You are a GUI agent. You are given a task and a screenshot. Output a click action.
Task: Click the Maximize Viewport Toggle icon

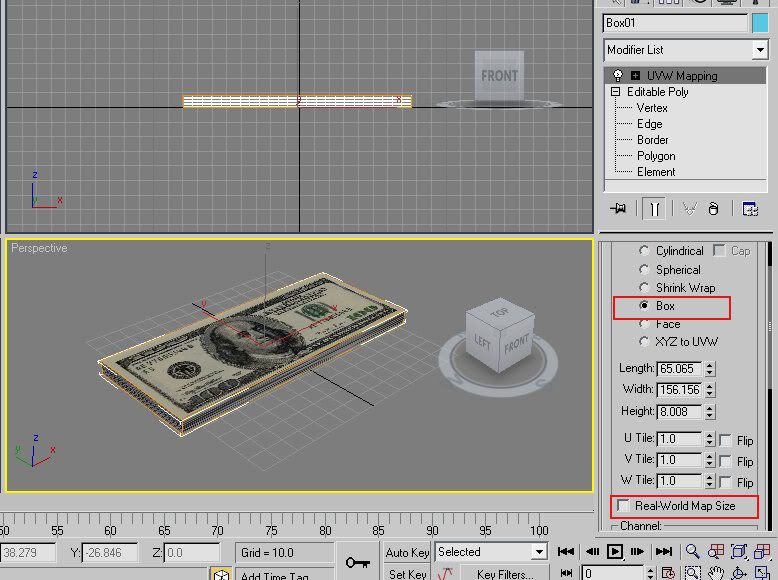762,573
